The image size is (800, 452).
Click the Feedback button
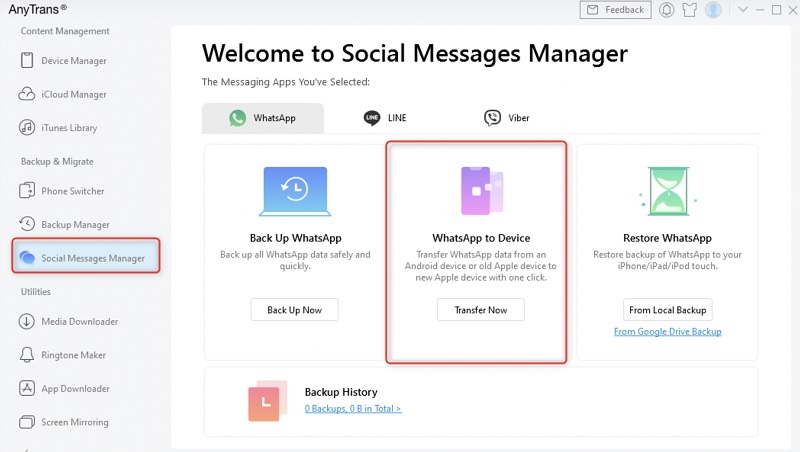tap(614, 10)
